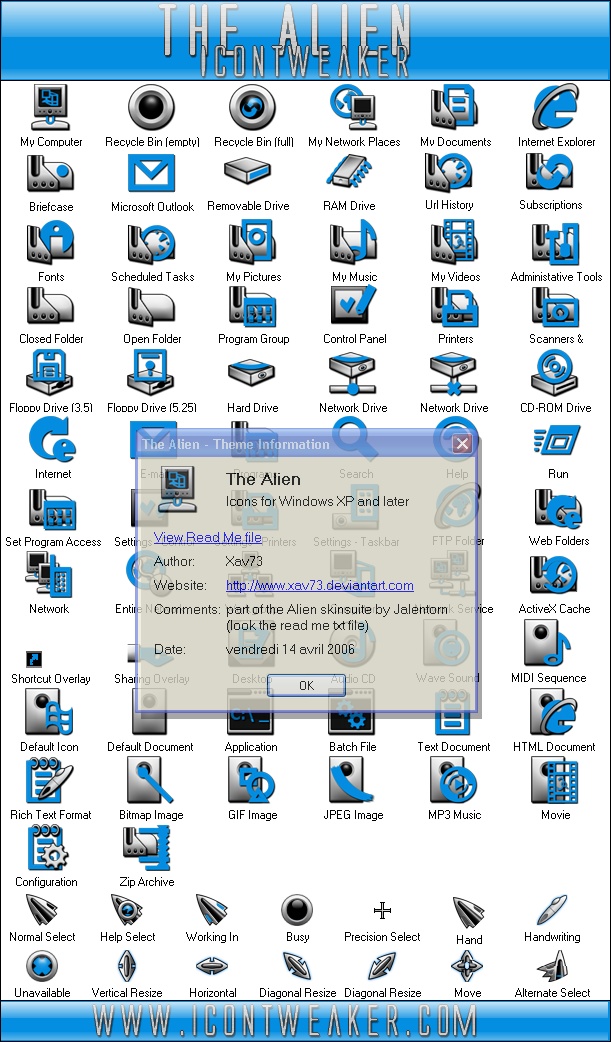
Task: Click the Removable Drive icon
Action: (247, 171)
